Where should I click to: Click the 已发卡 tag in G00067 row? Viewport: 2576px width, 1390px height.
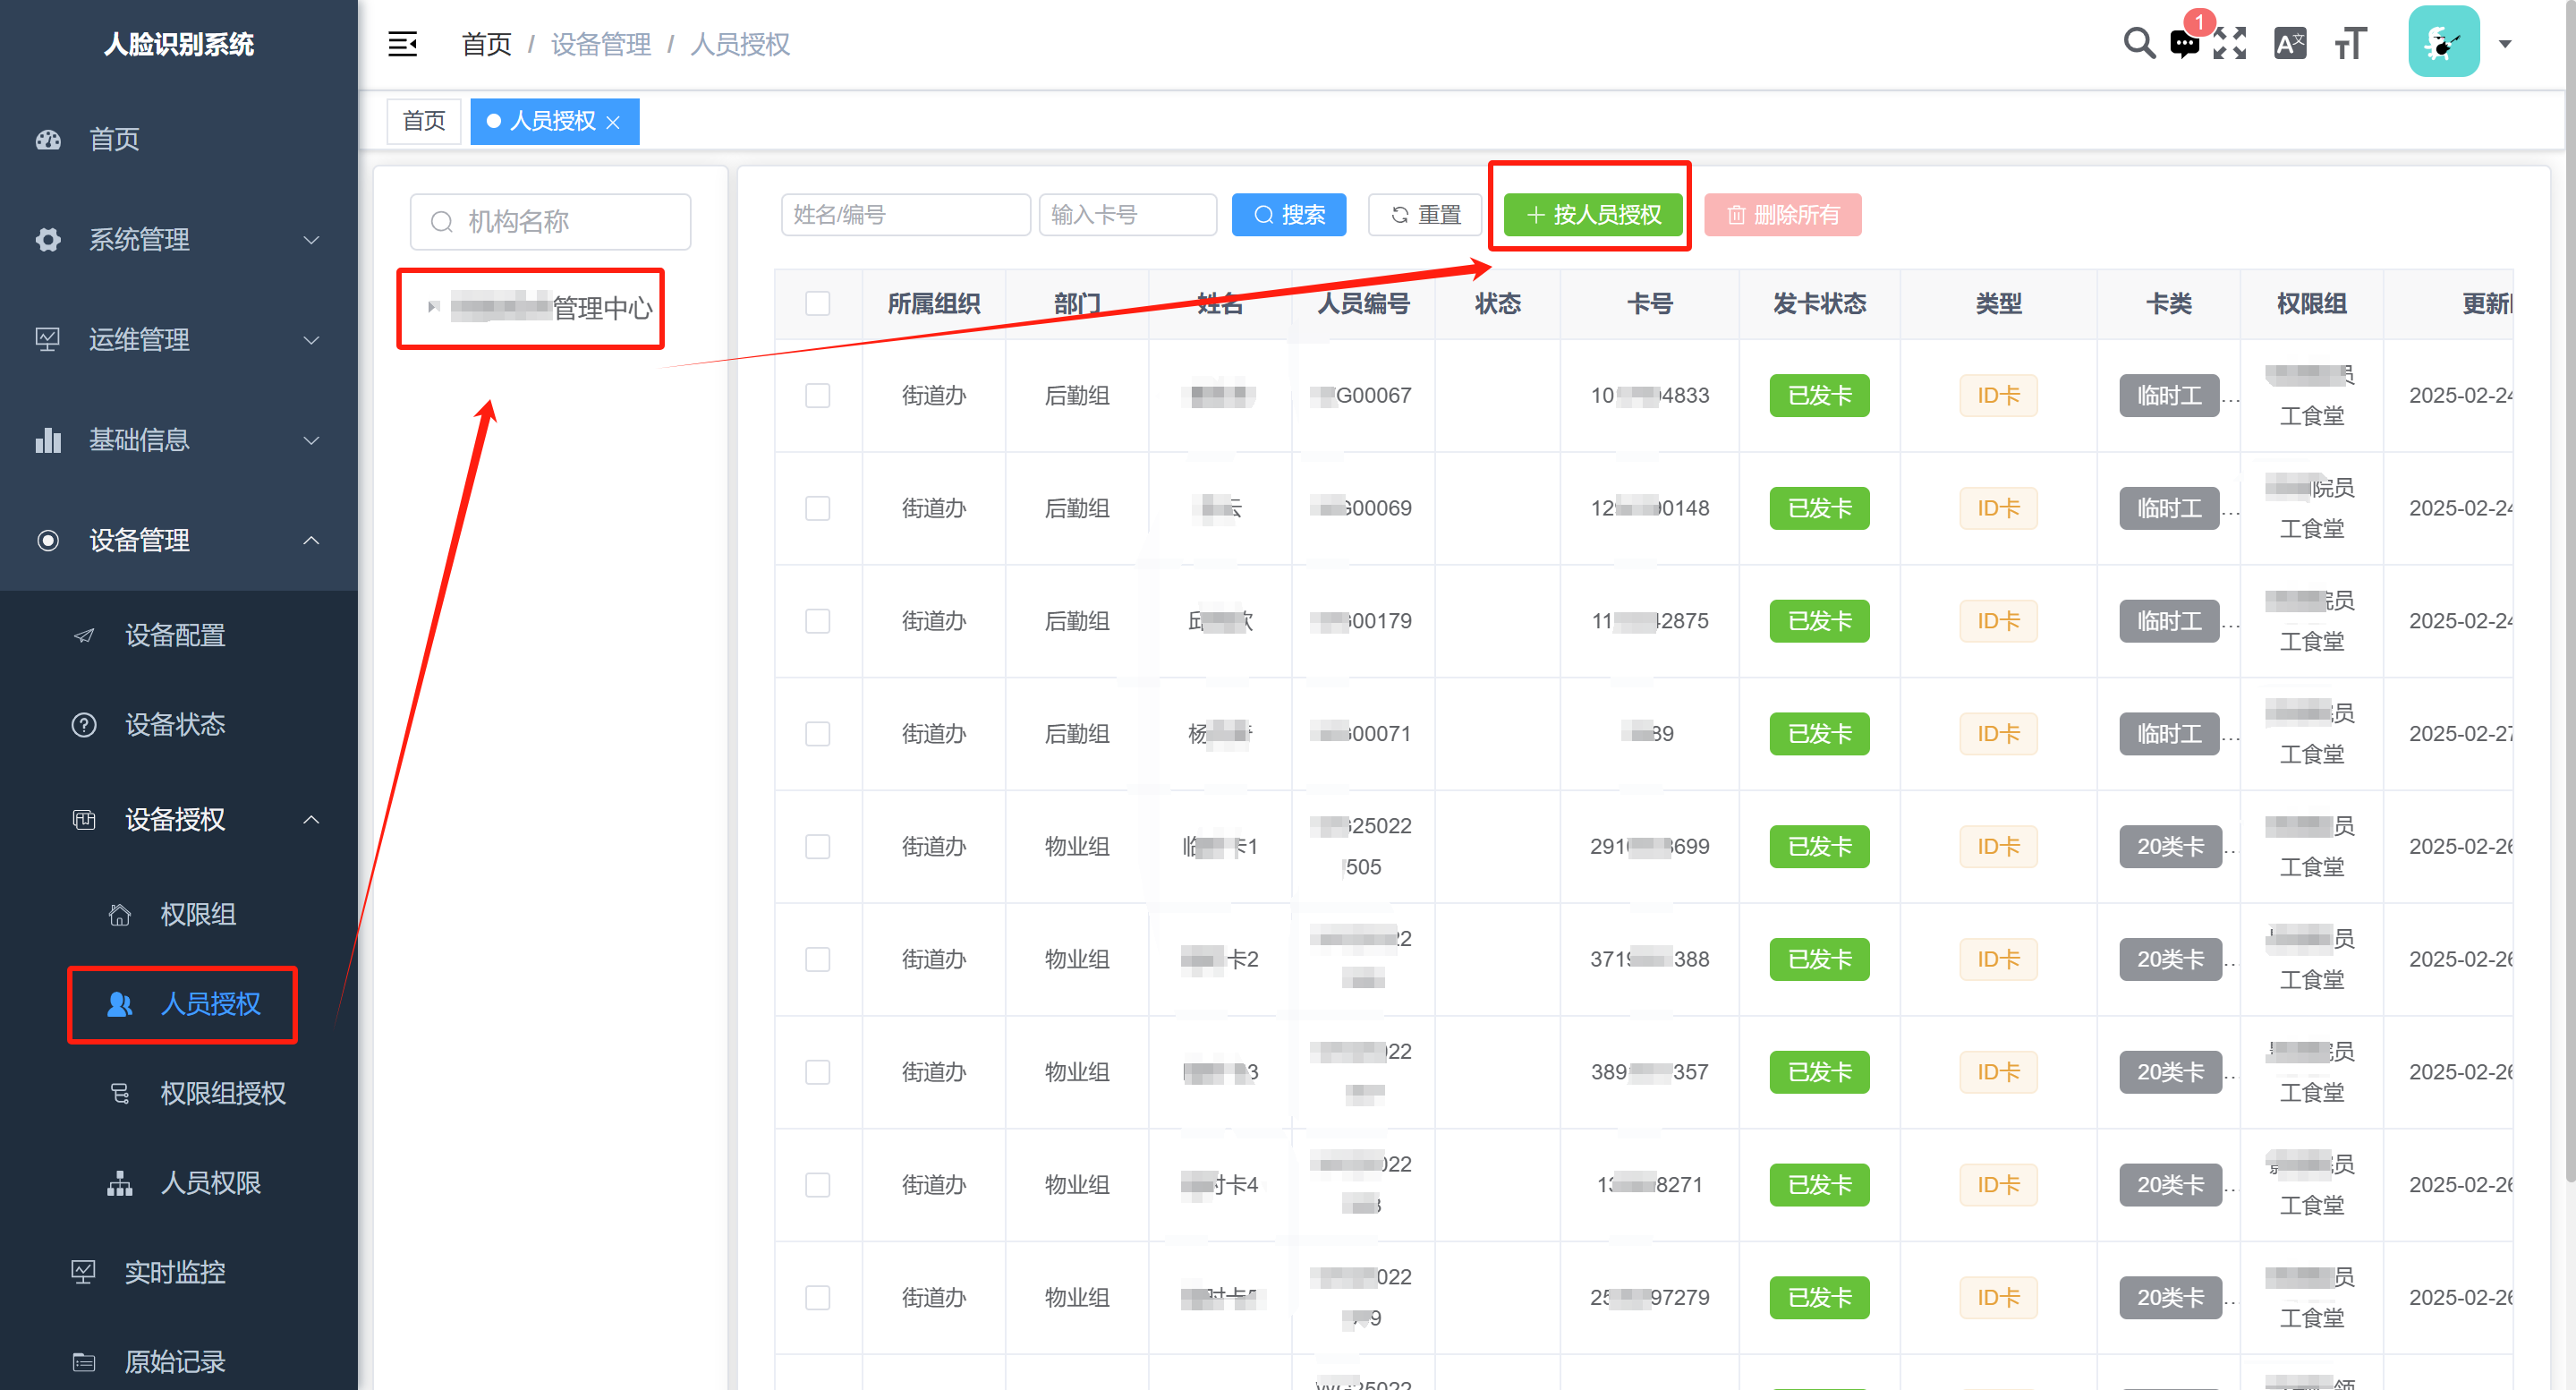1819,396
